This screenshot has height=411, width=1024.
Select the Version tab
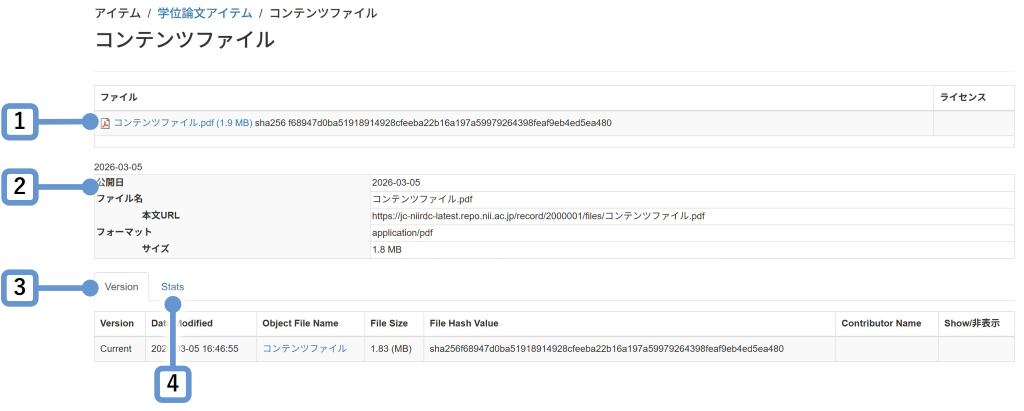pyautogui.click(x=121, y=287)
